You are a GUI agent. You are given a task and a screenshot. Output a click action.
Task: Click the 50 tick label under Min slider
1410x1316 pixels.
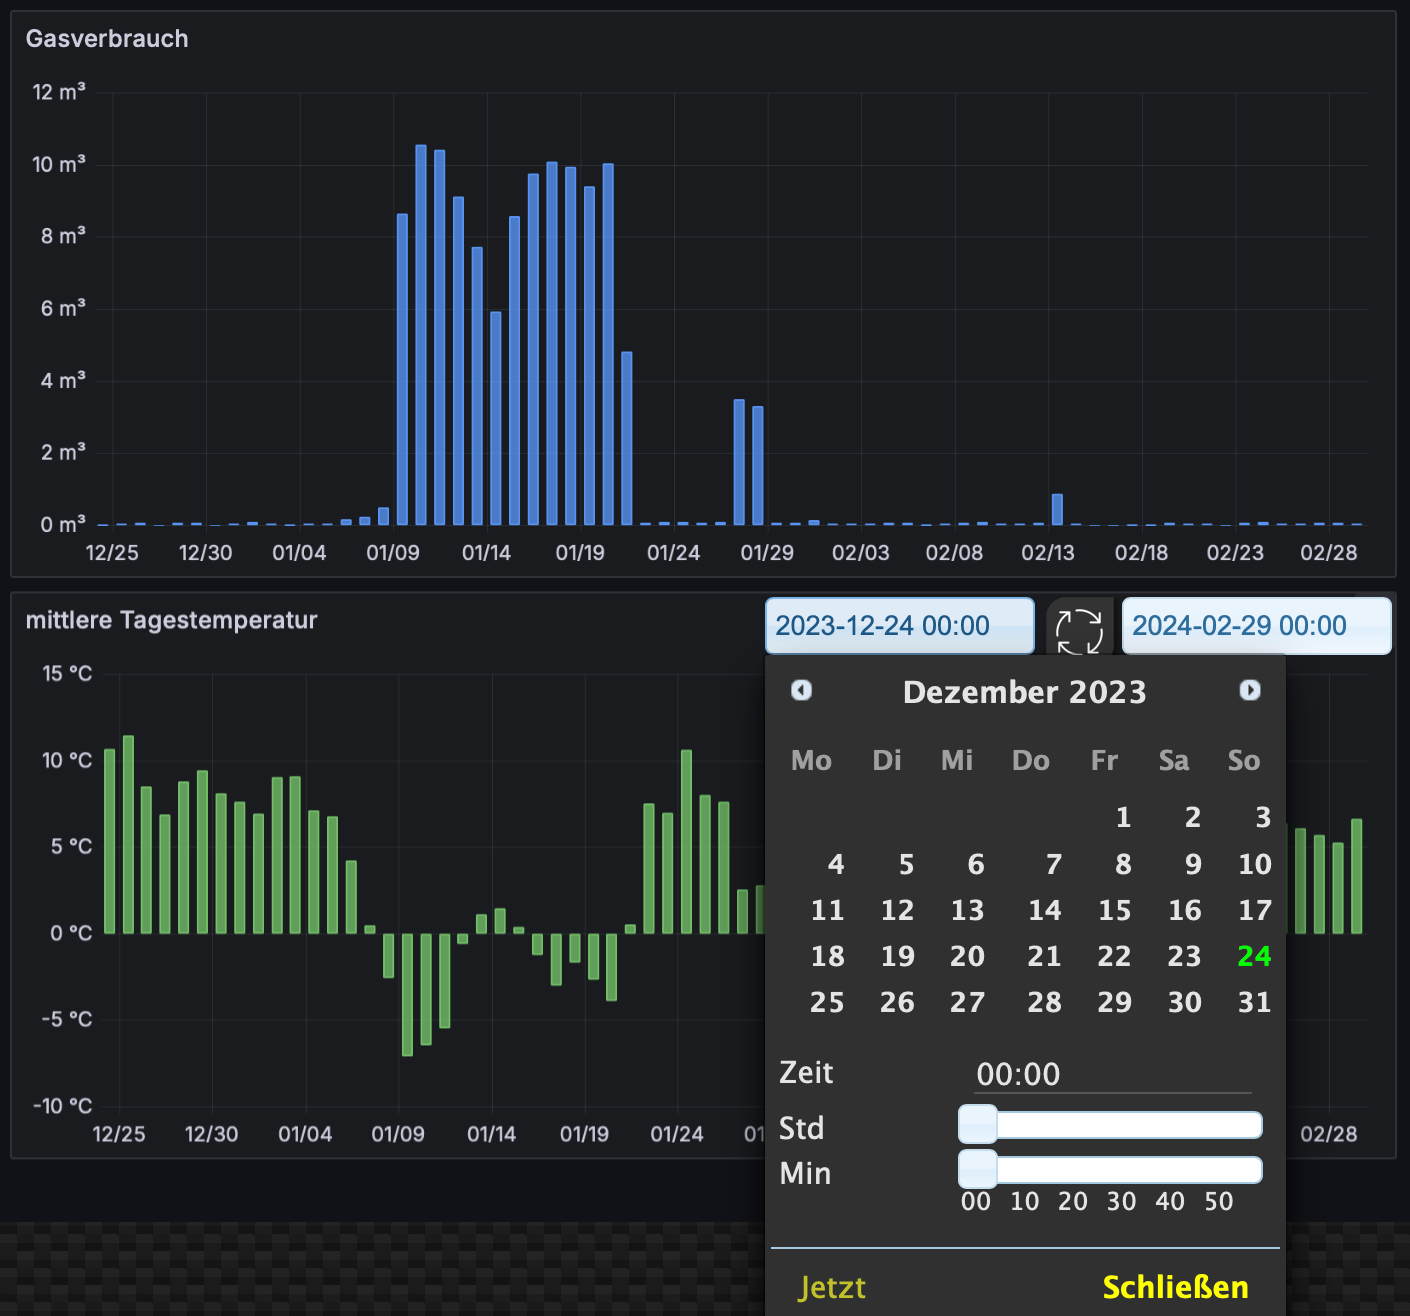[1218, 1202]
